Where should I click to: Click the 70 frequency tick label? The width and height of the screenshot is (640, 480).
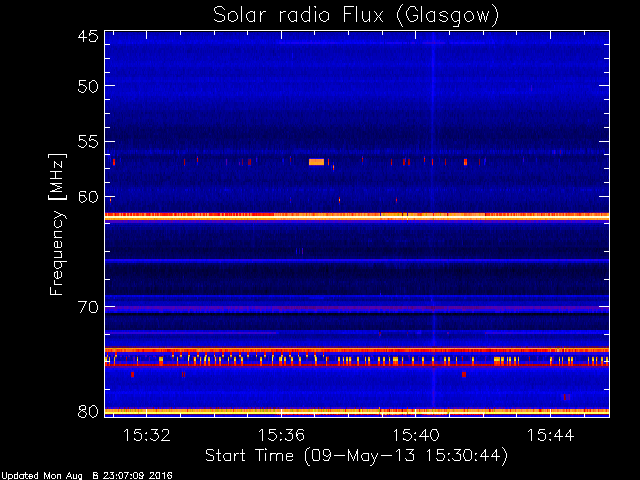coord(88,307)
